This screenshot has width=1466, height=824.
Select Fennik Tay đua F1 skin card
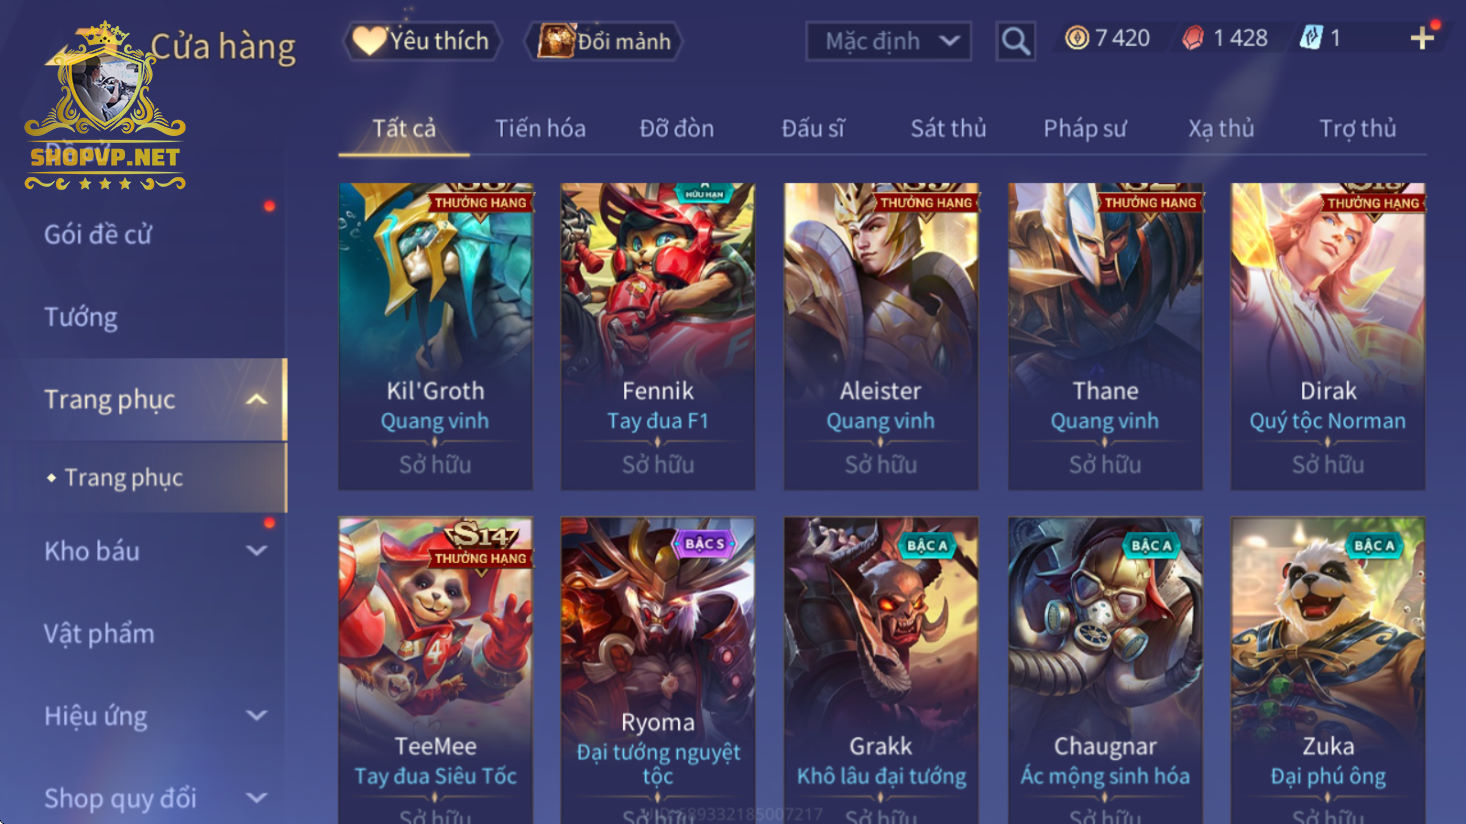click(658, 336)
